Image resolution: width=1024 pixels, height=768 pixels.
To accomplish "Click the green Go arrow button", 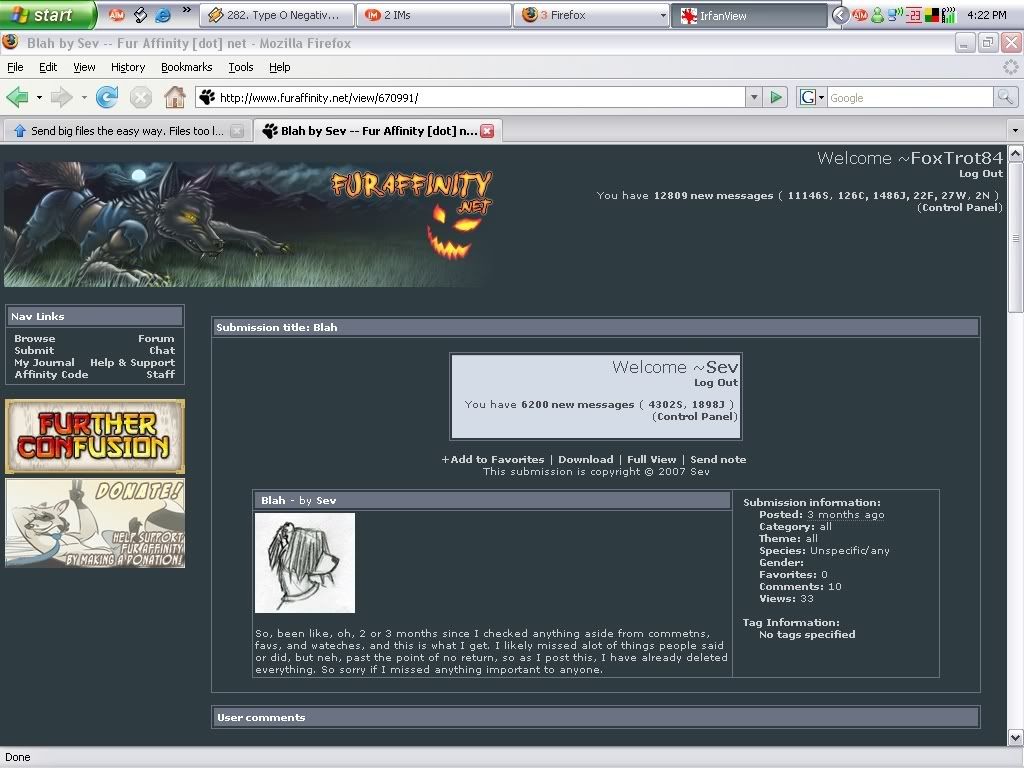I will tap(776, 97).
